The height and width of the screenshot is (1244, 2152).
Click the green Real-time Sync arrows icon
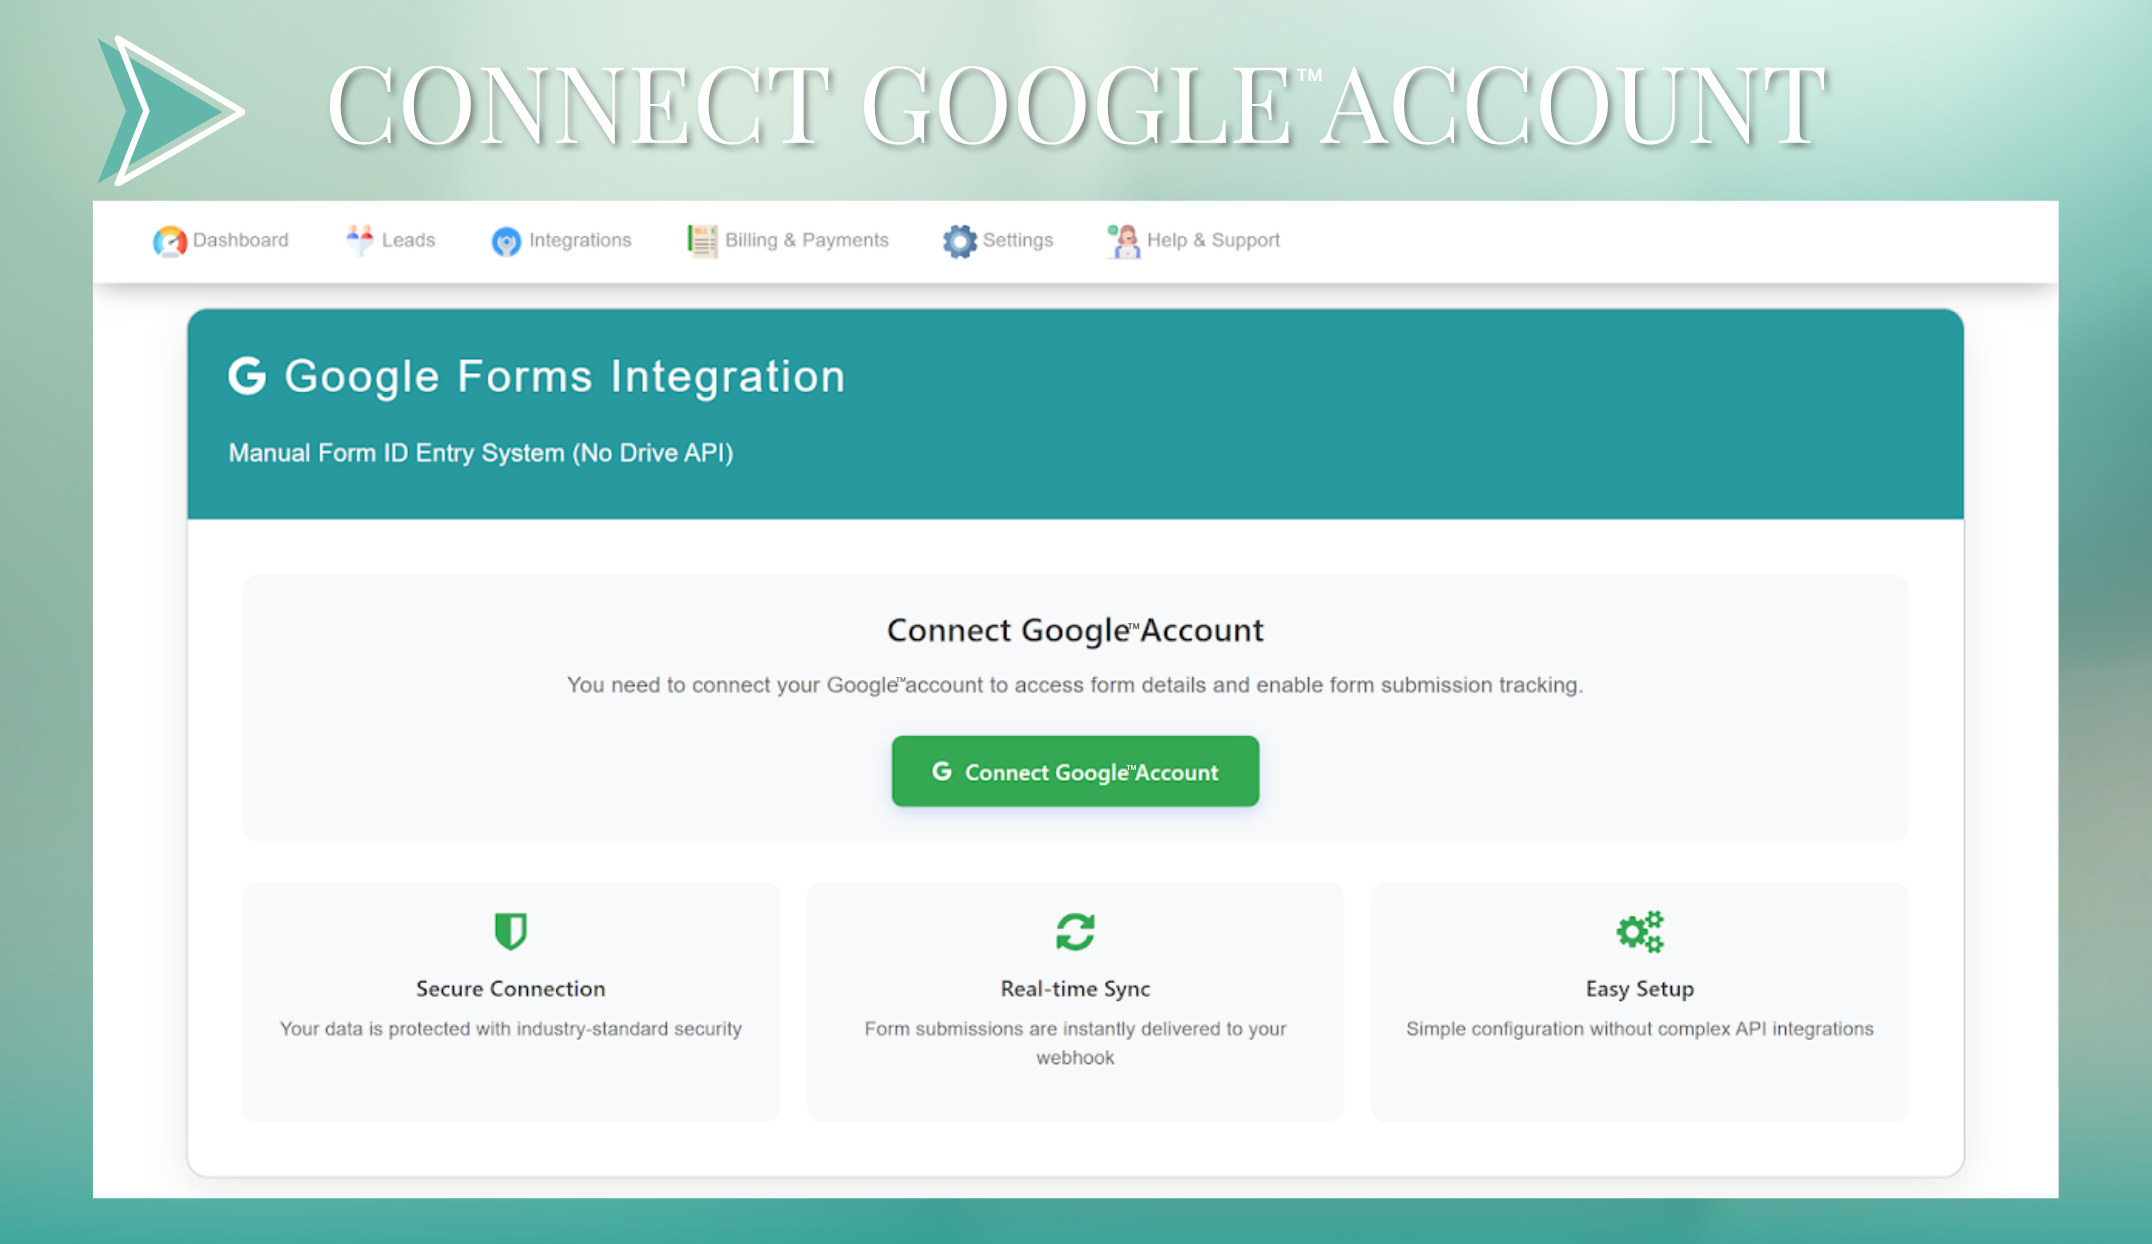[x=1075, y=931]
